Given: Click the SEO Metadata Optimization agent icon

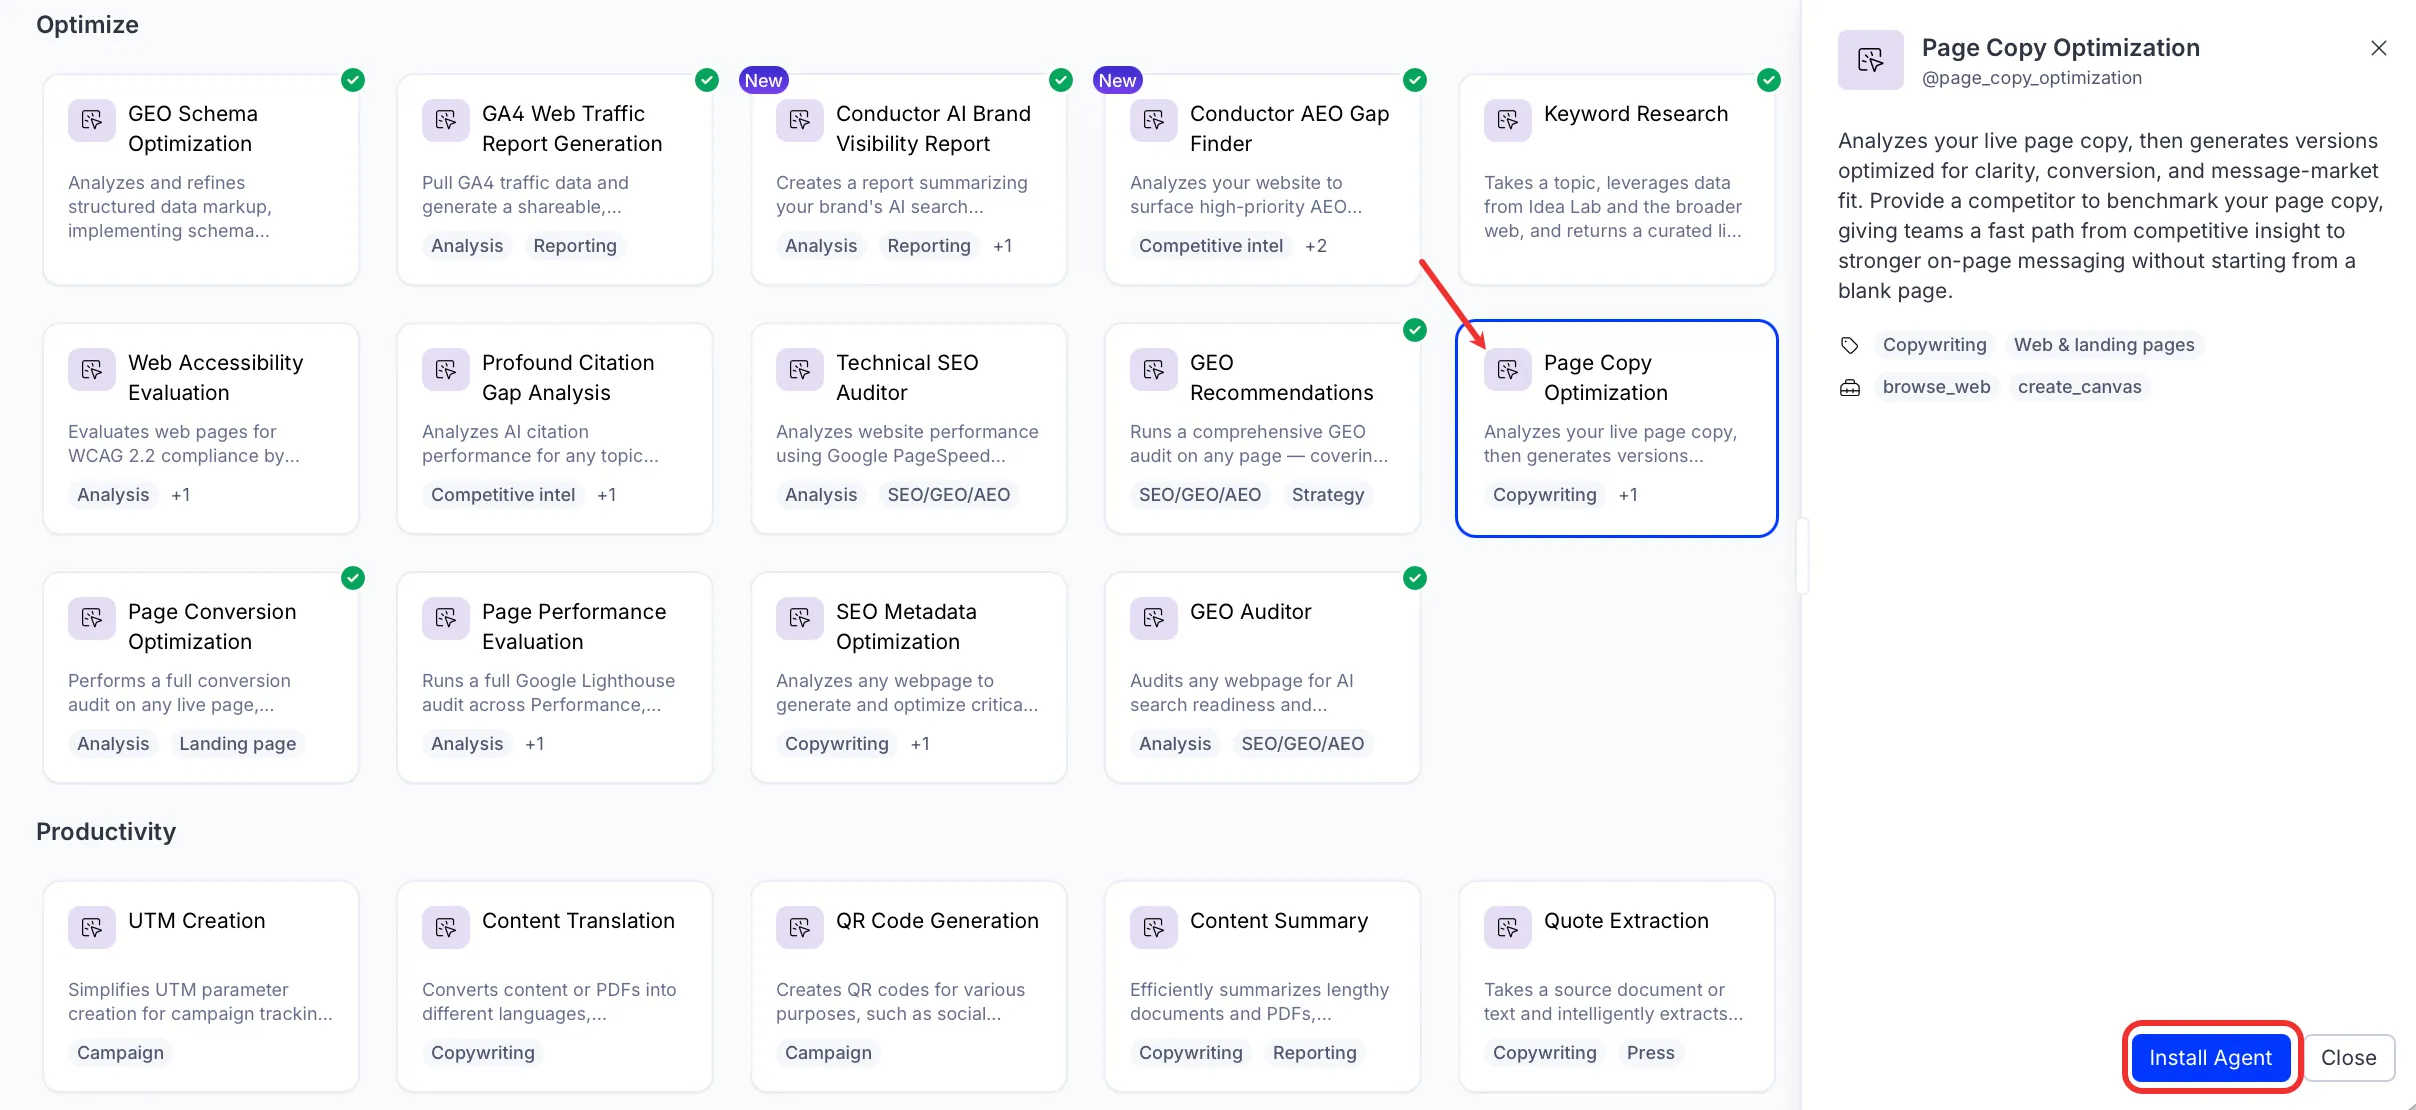Looking at the screenshot, I should coord(799,618).
